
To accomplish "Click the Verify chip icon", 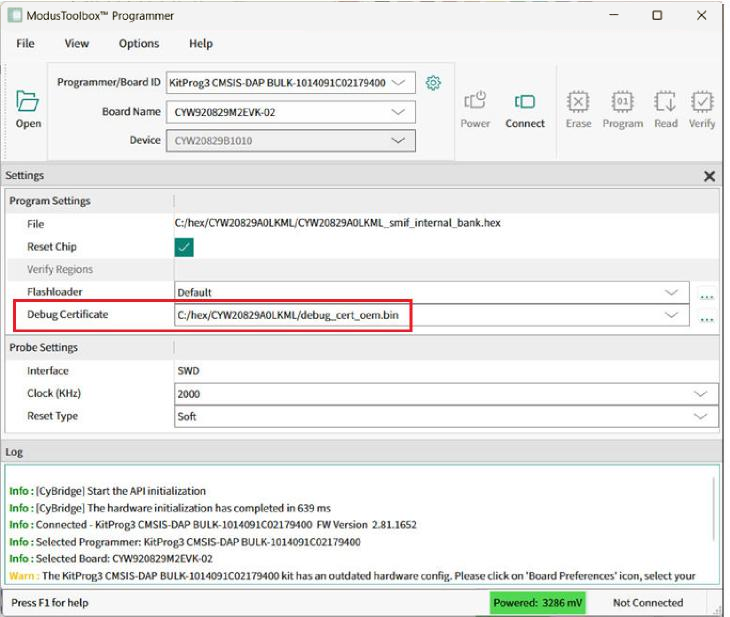I will pos(702,101).
